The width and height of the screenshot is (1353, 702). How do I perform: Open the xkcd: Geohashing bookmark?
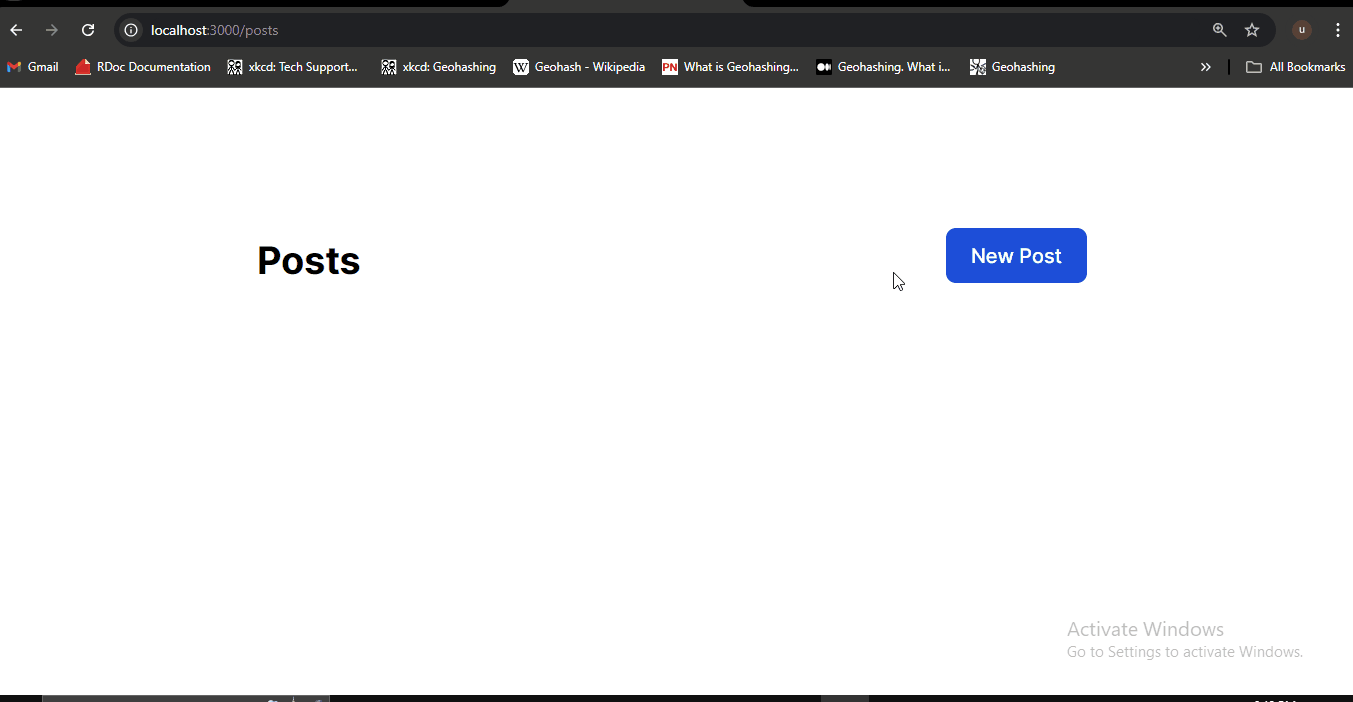click(439, 67)
